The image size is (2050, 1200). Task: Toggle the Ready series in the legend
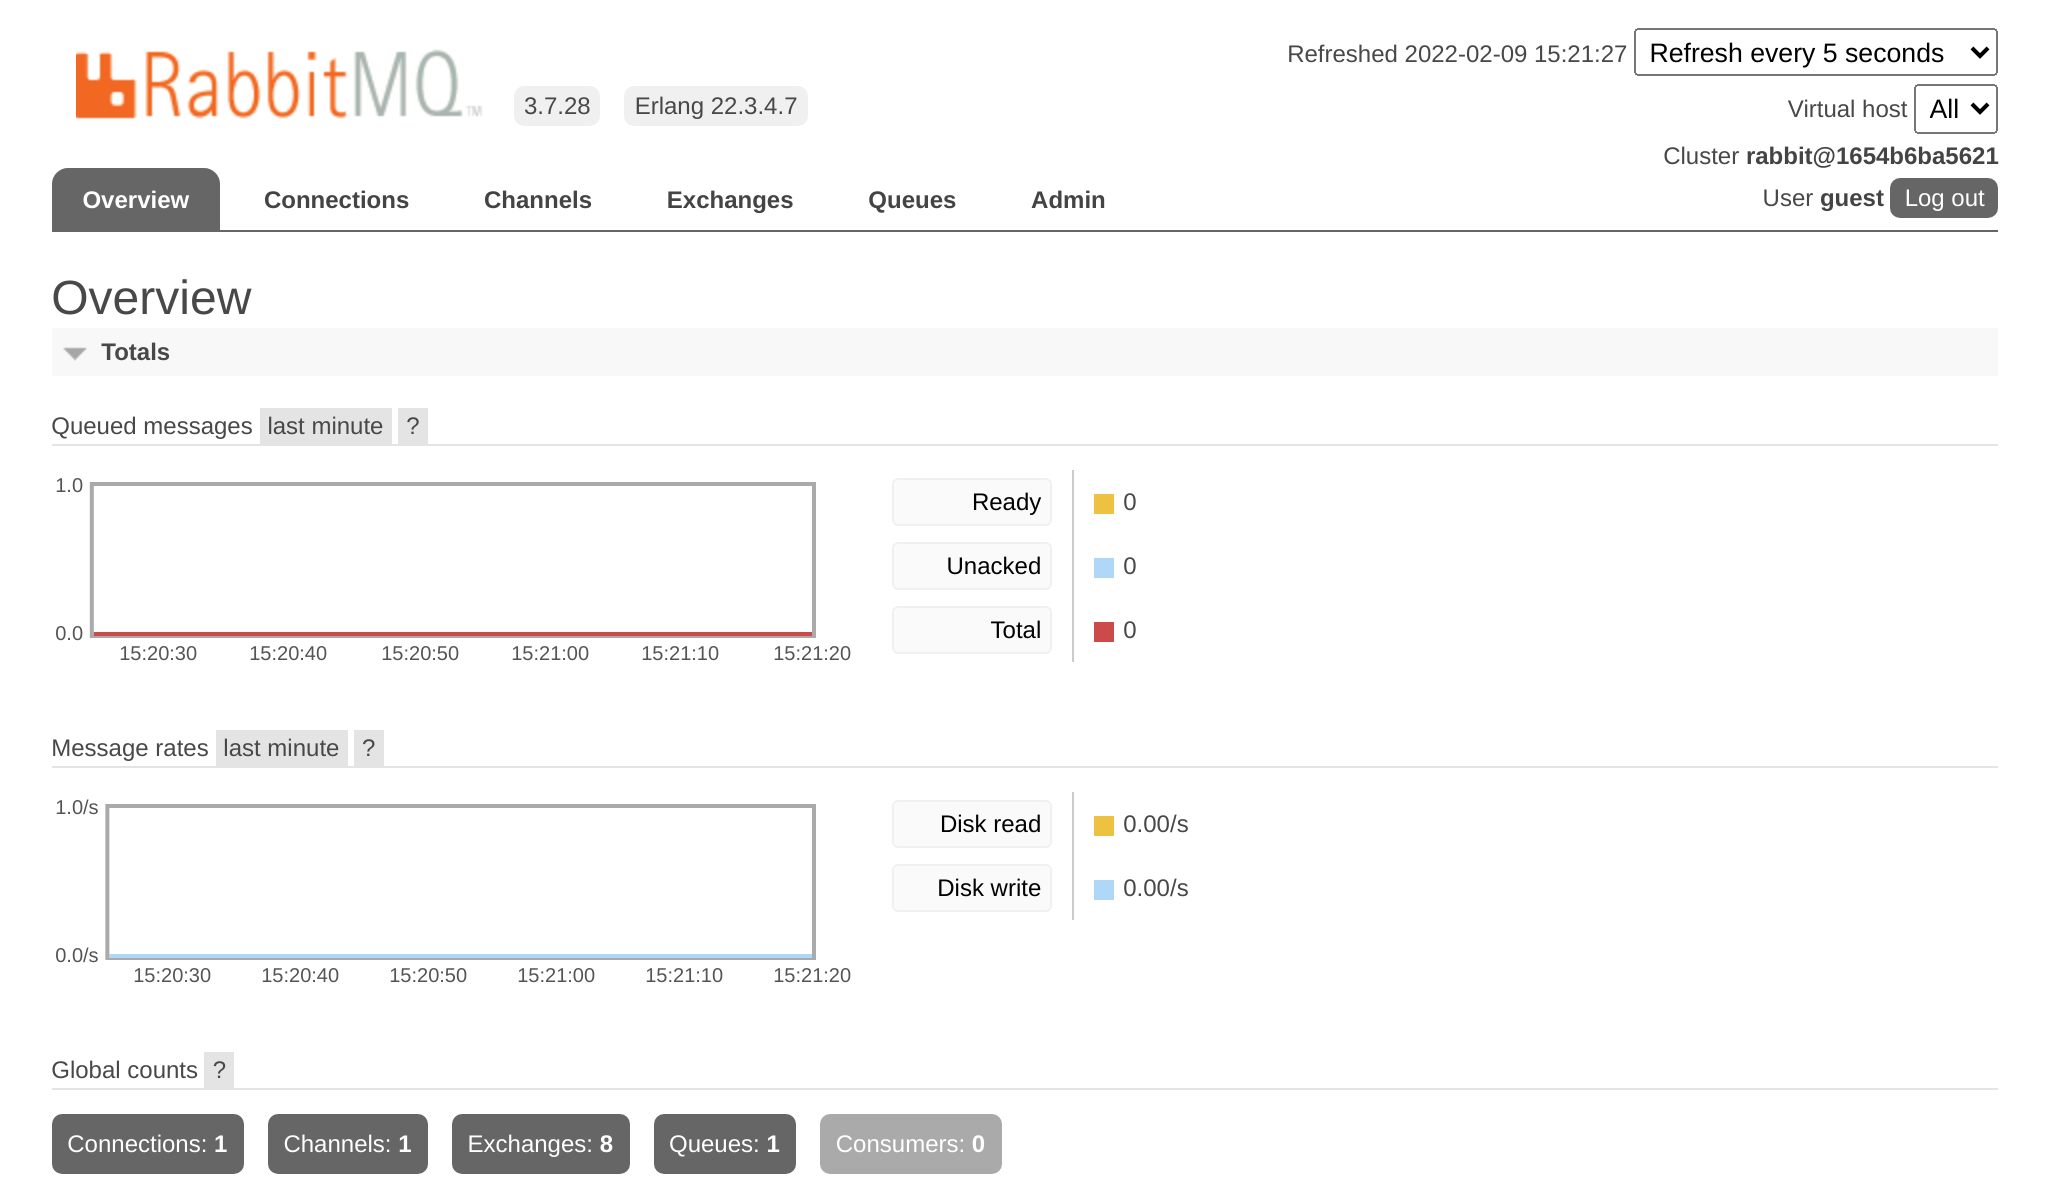pyautogui.click(x=970, y=502)
